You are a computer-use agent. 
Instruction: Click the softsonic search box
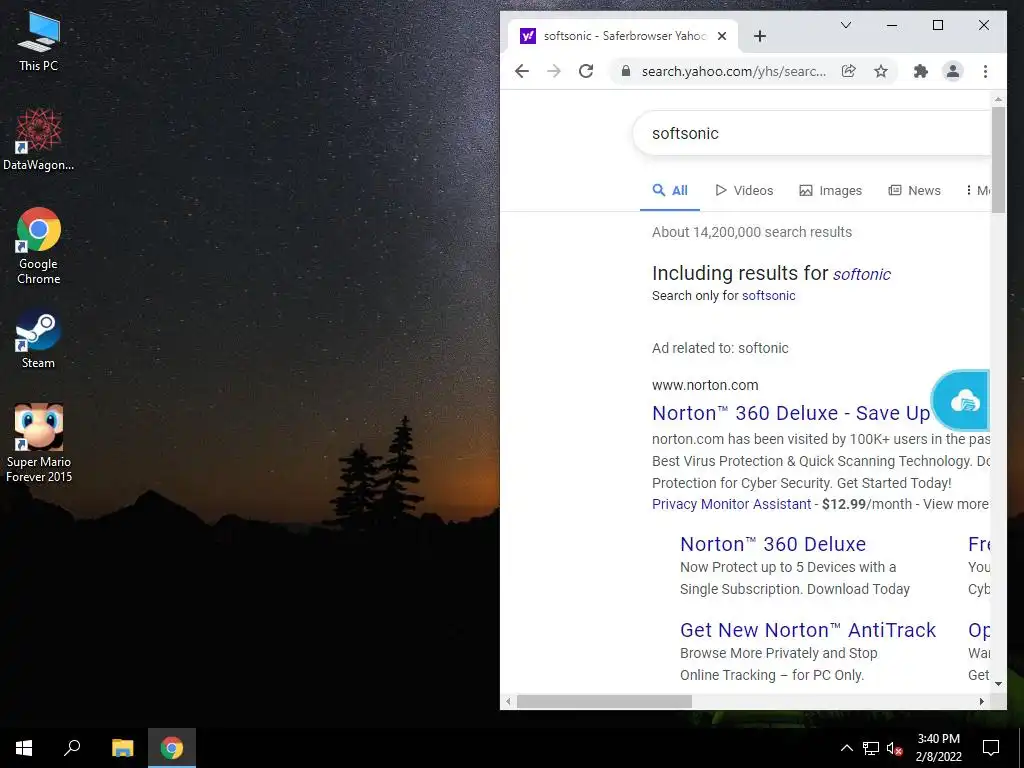pos(810,133)
